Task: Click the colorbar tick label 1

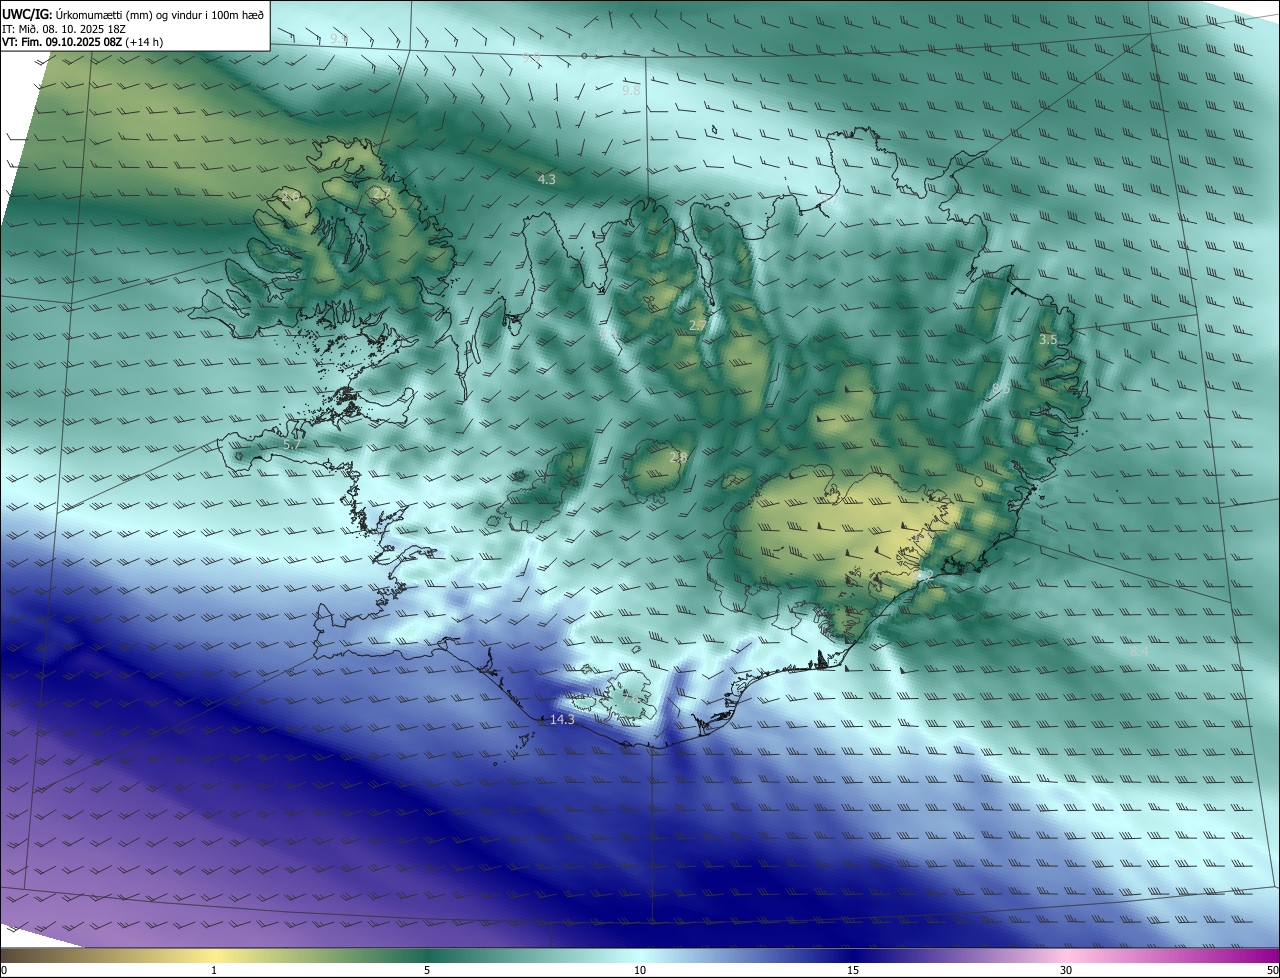Action: [x=214, y=970]
